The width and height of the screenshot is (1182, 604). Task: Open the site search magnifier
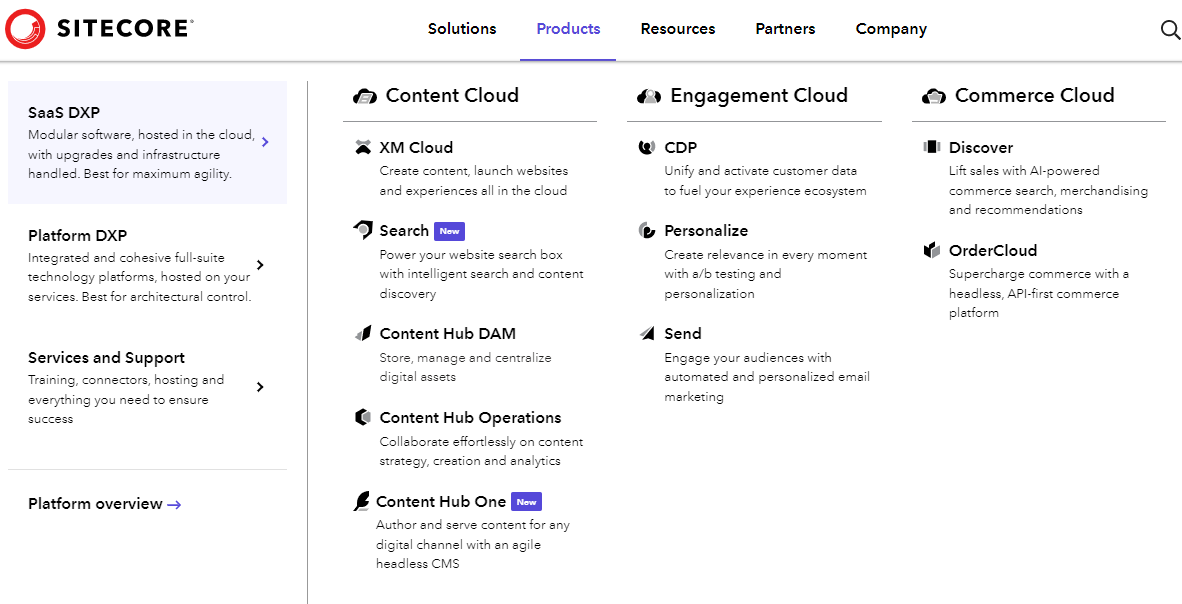[x=1170, y=30]
